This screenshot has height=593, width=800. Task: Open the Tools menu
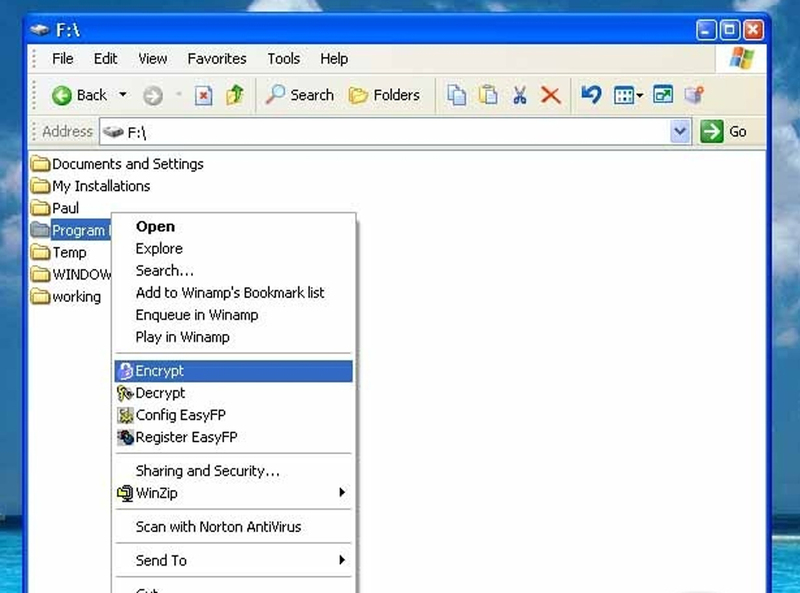click(x=284, y=59)
